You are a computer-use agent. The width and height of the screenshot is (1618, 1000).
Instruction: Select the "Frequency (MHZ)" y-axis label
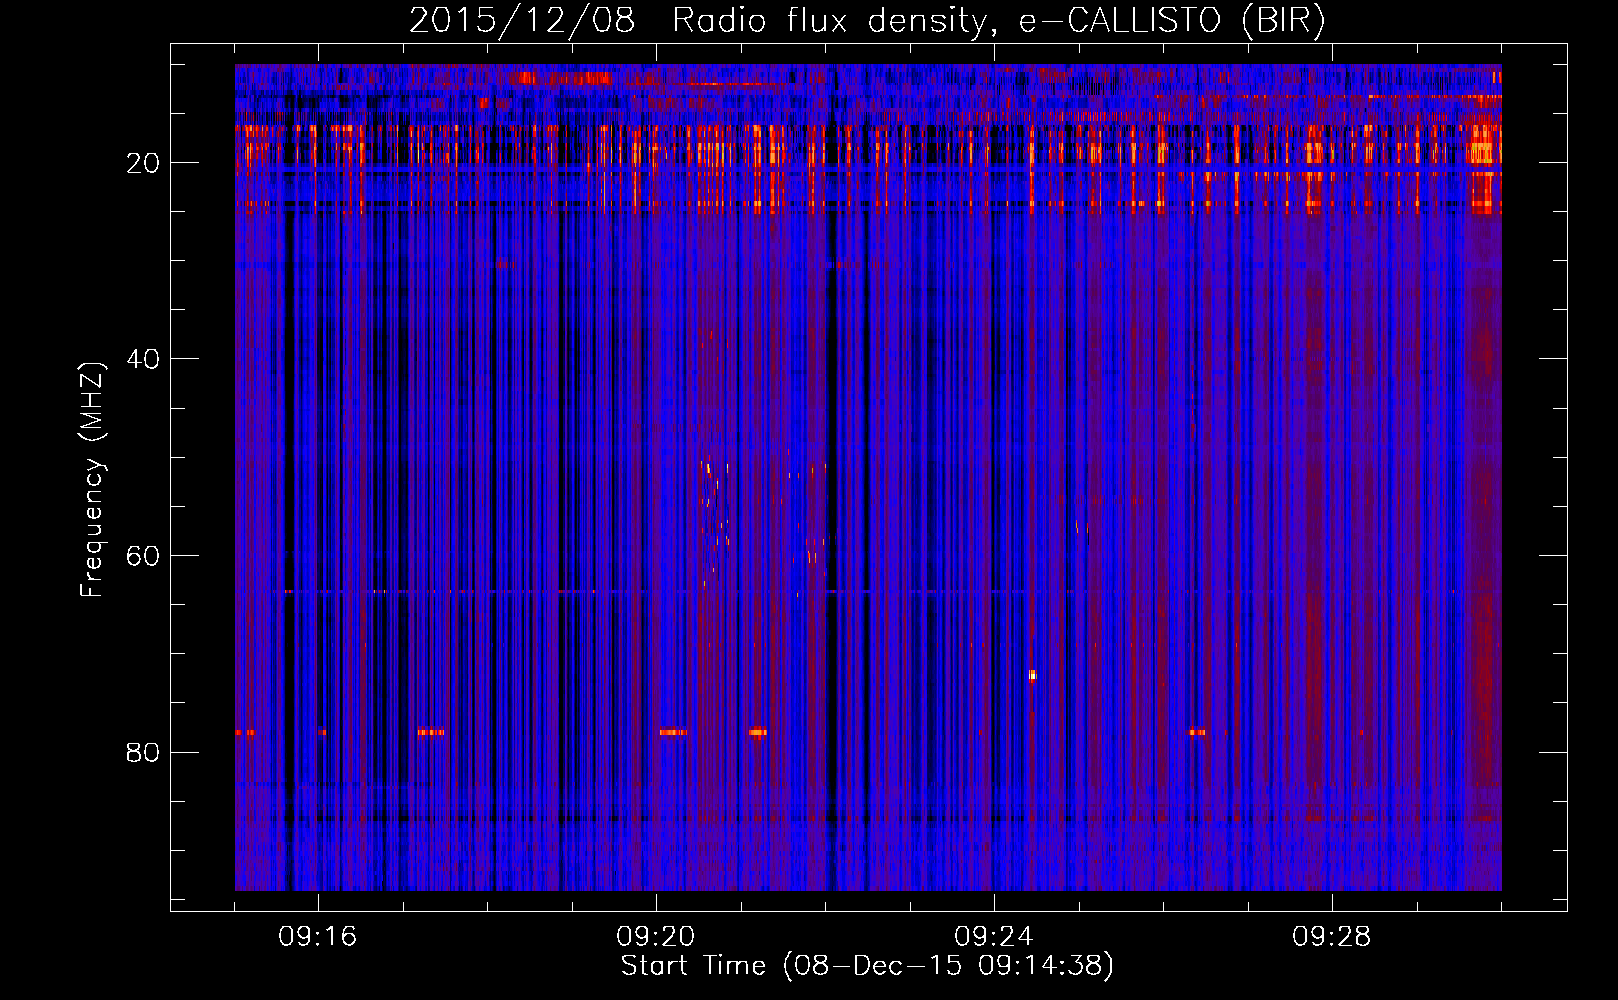click(92, 479)
